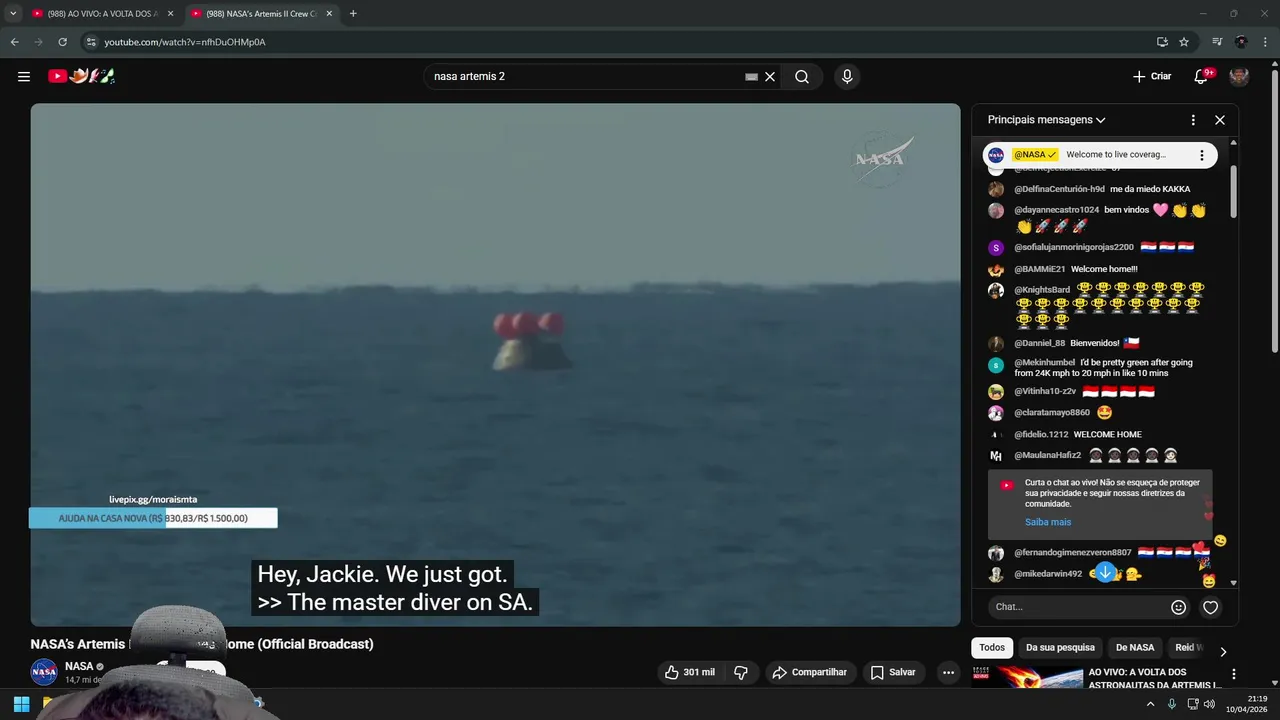Expand the tab search dropdown arrow
Viewport: 1280px width, 720px height.
[x=13, y=13]
